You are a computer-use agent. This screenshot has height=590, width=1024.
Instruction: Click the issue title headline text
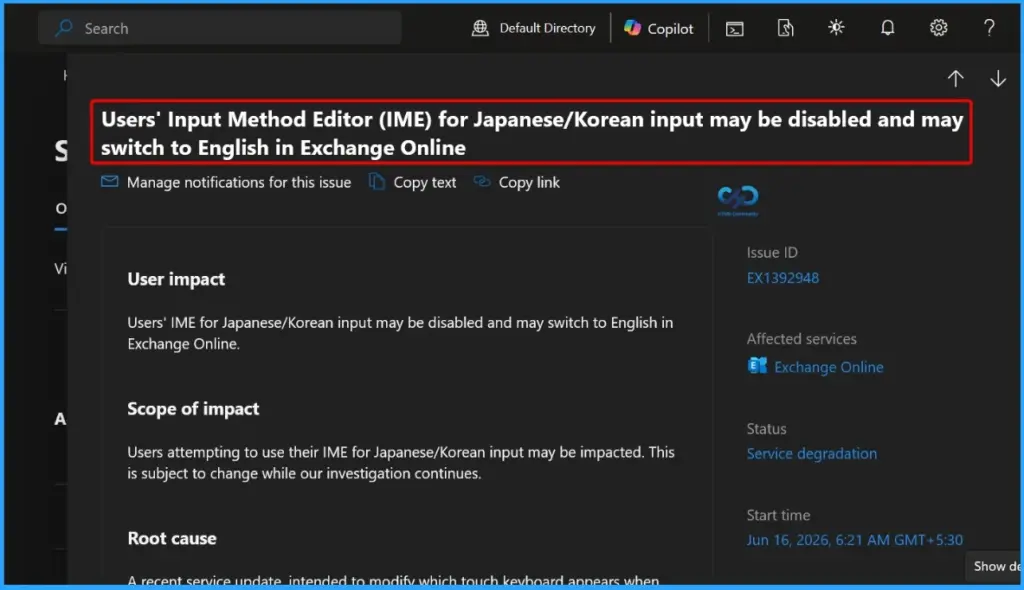coord(532,133)
